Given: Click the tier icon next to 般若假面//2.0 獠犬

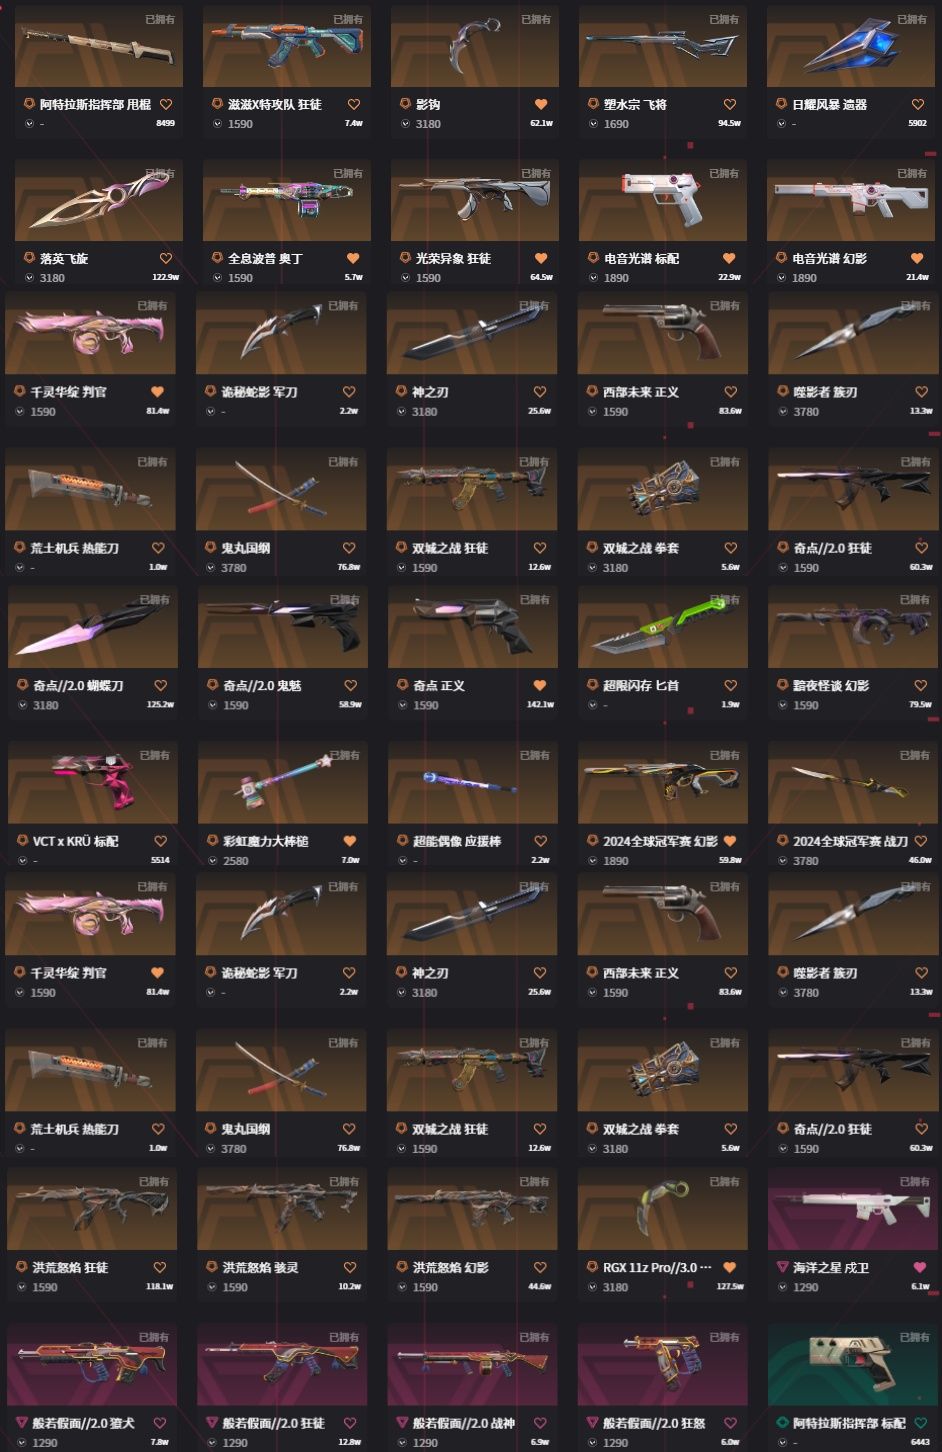Looking at the screenshot, I should [22, 1423].
